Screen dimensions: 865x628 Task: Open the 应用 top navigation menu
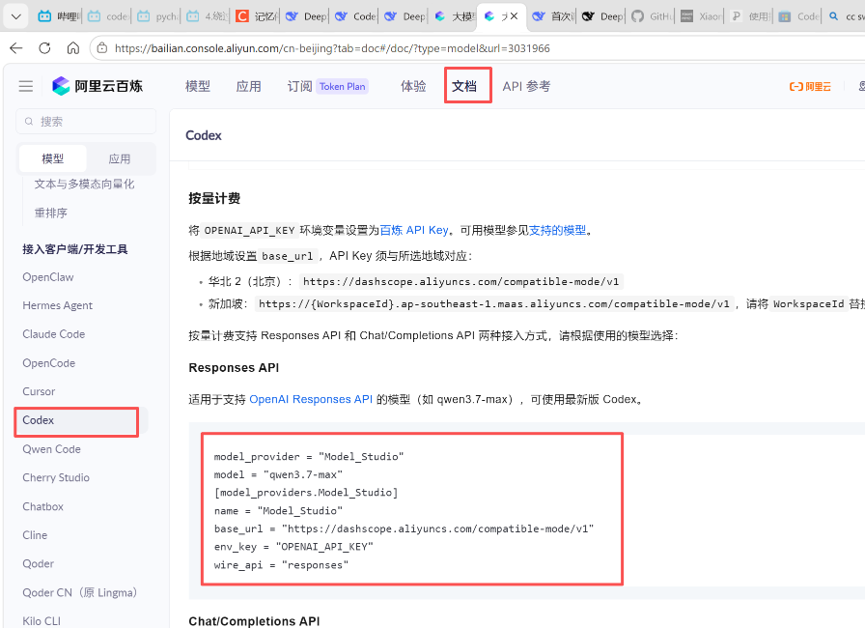click(x=248, y=86)
